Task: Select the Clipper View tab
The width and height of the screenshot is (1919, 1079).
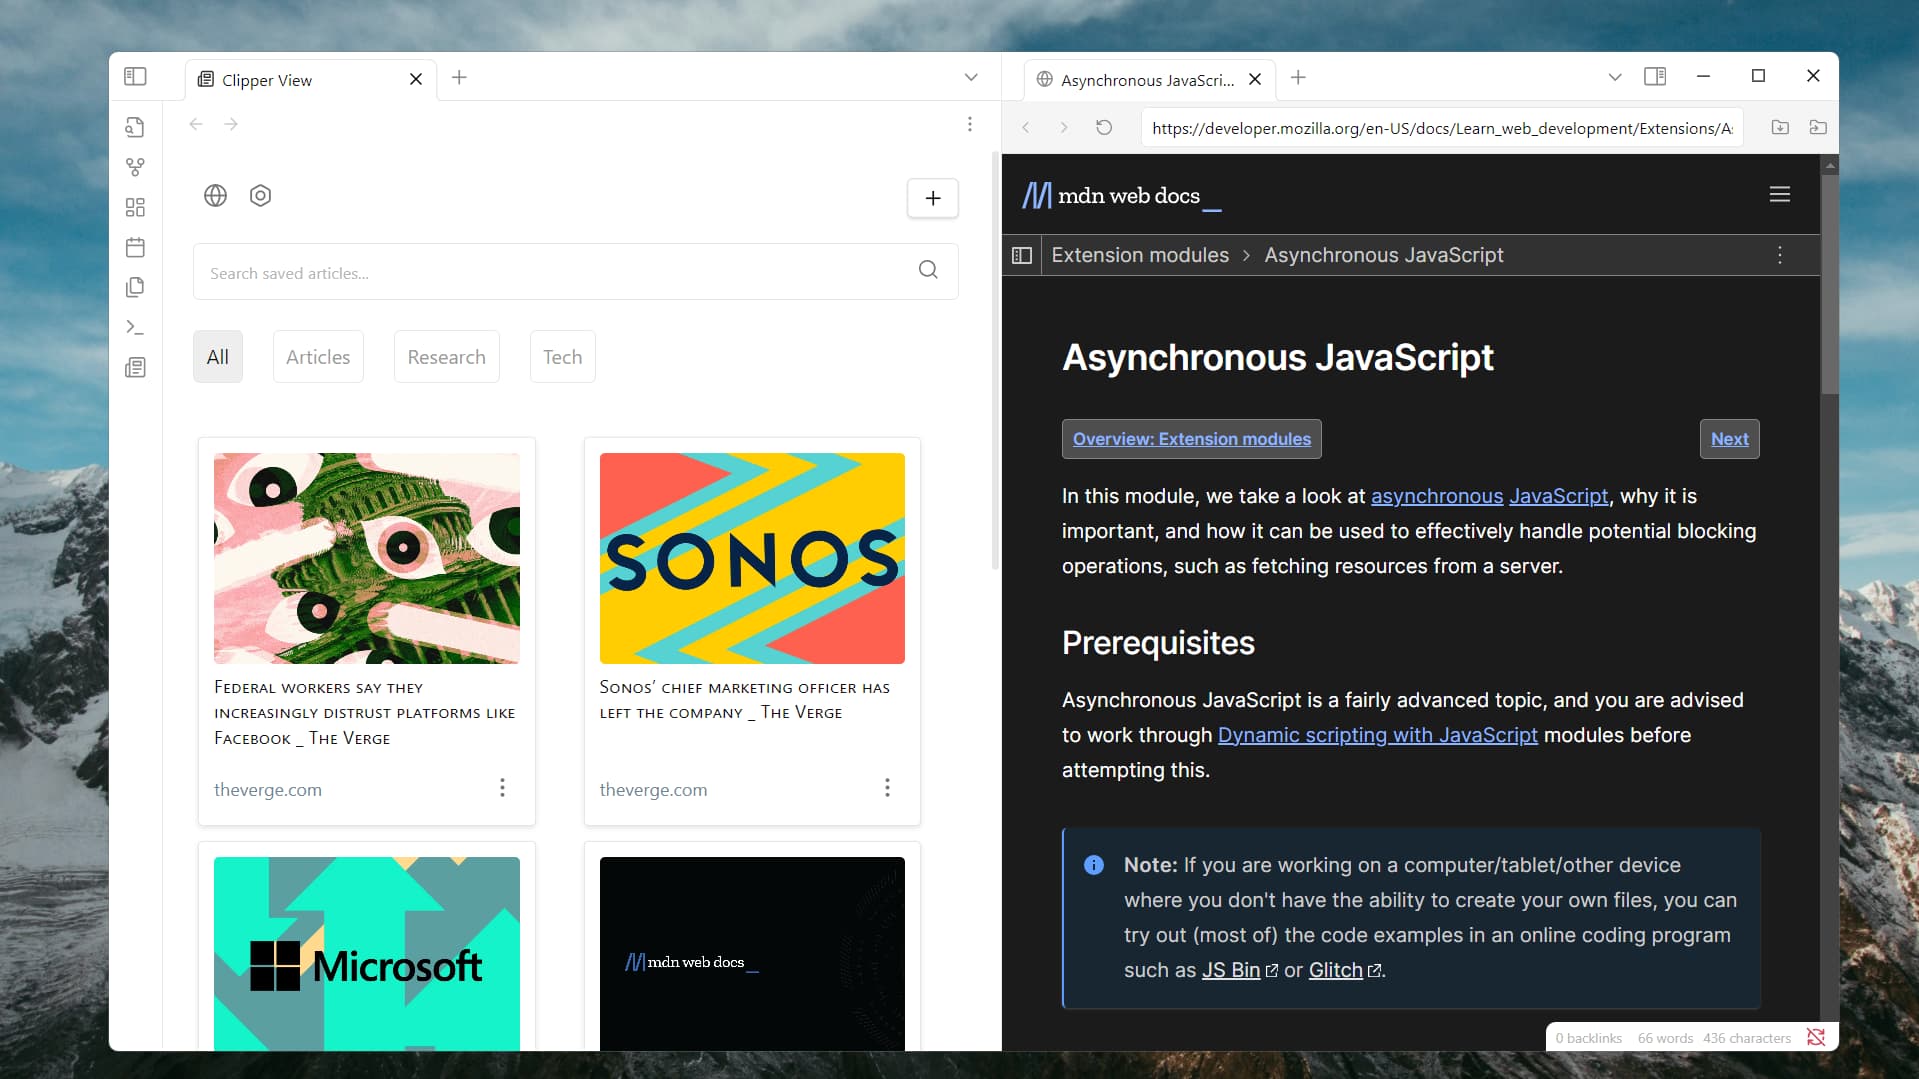Action: (310, 79)
